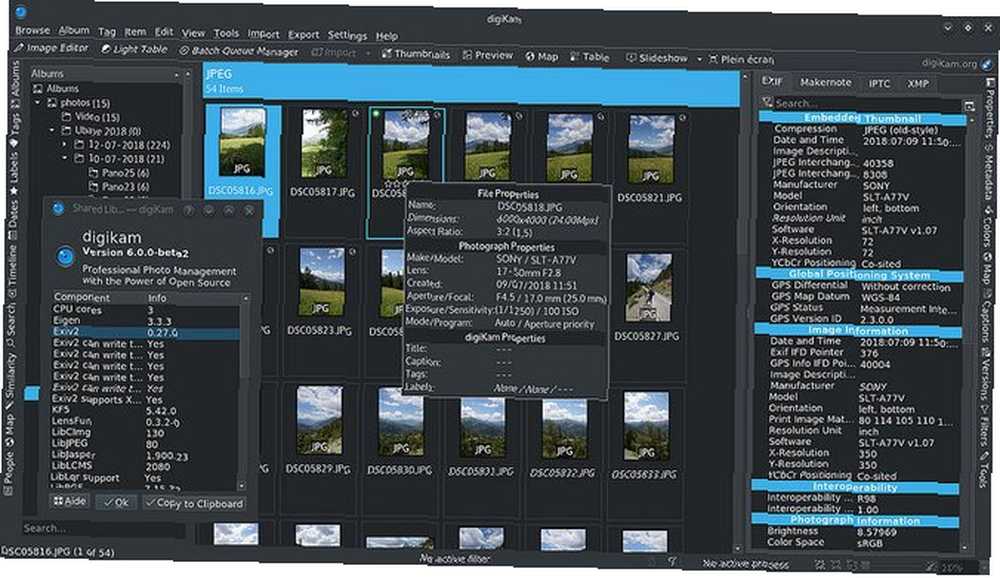This screenshot has width=1000, height=578.
Task: Open the Light Table tool
Action: (x=134, y=49)
